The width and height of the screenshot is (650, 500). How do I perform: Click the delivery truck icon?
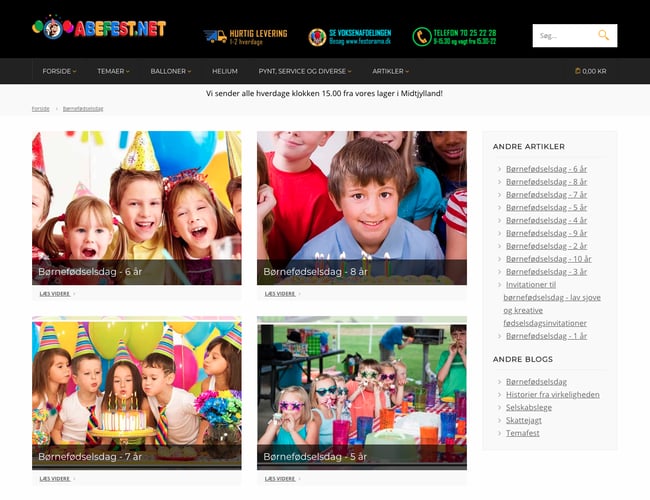214,36
